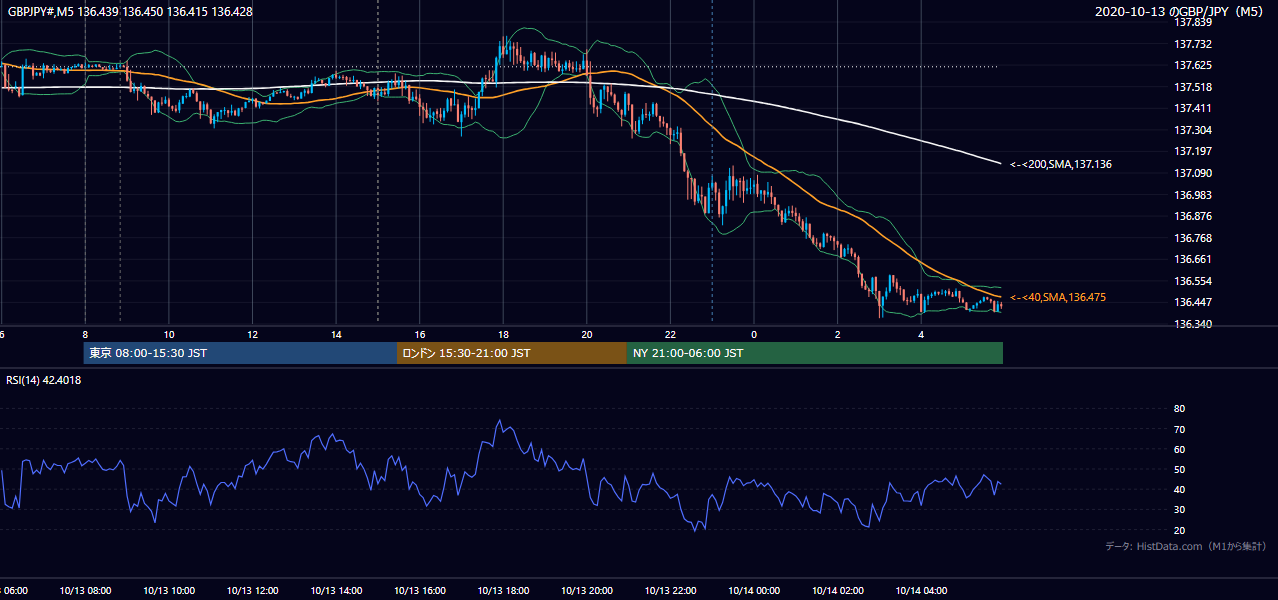Click the 10/13 16:00 date label
This screenshot has height=600, width=1278.
coord(420,591)
